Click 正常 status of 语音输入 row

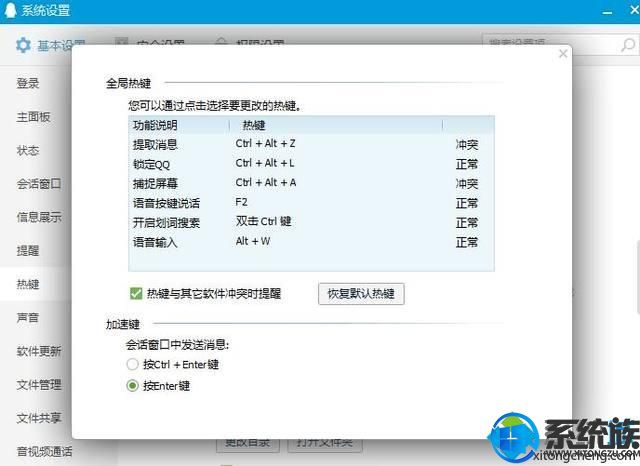pyautogui.click(x=467, y=242)
